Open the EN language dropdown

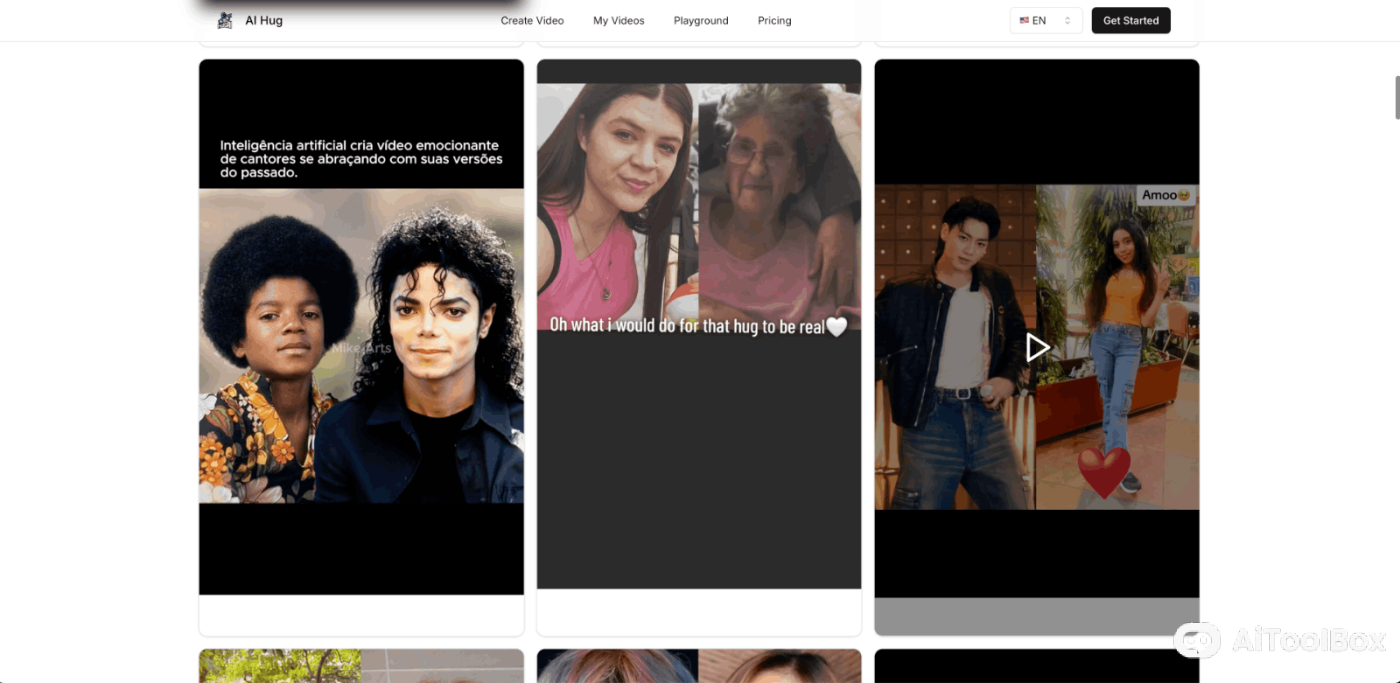(x=1045, y=20)
